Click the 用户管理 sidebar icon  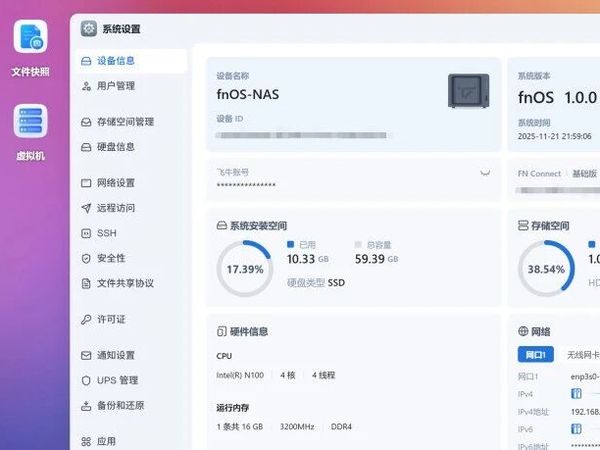(86, 86)
